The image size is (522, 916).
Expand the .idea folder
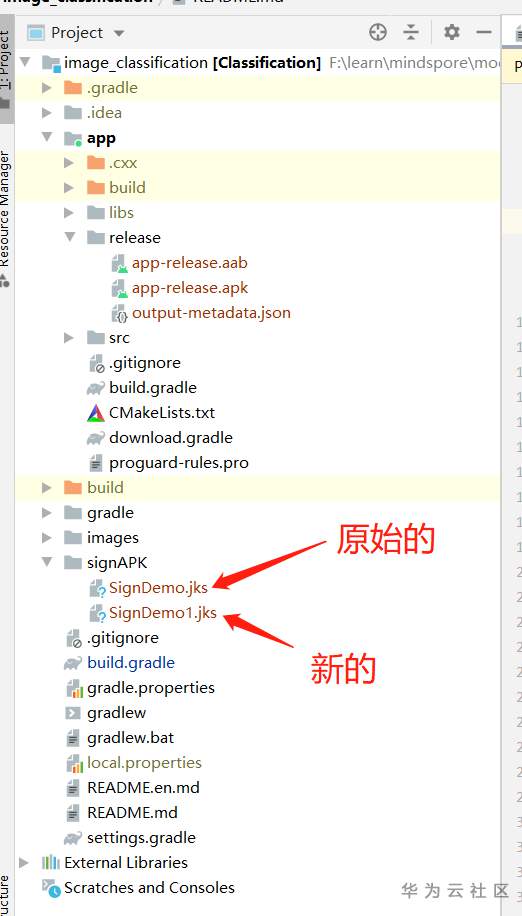[47, 113]
